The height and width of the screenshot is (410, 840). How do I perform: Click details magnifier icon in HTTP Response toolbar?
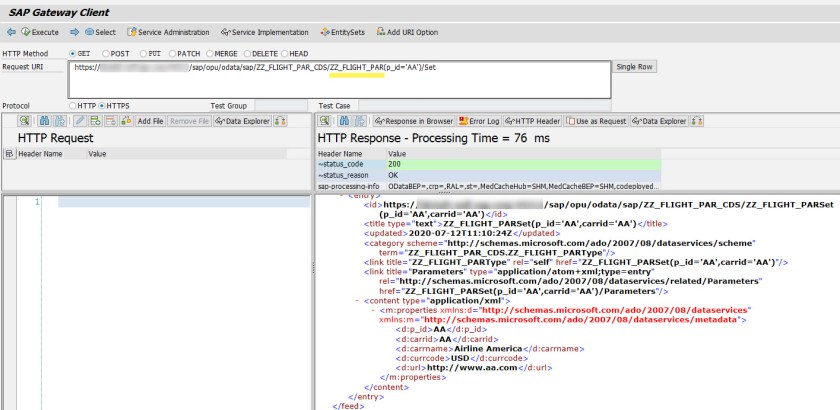pyautogui.click(x=325, y=121)
